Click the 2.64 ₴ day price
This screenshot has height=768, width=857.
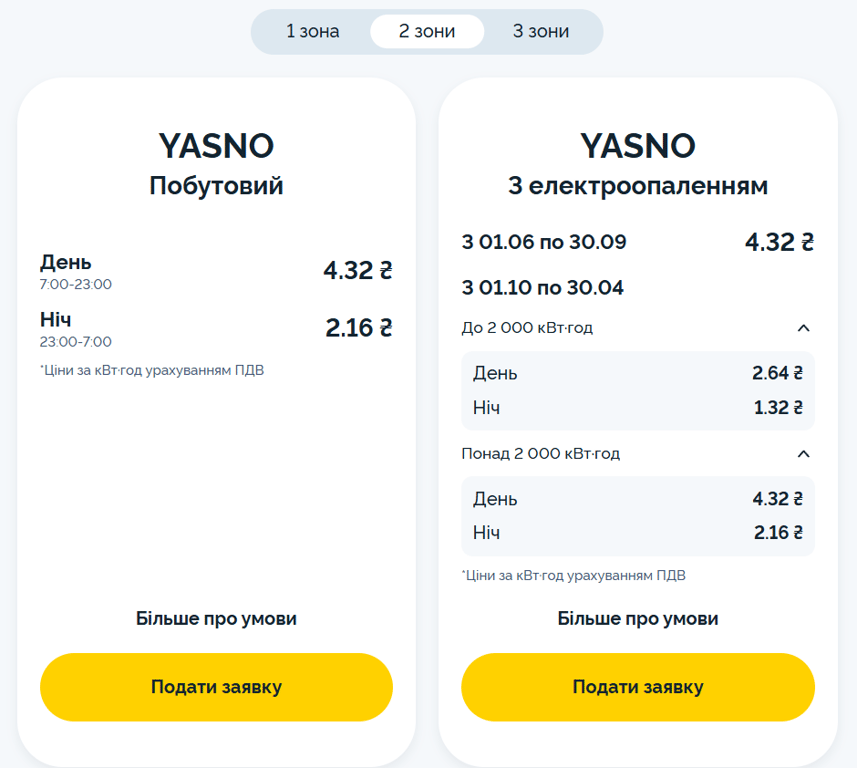[778, 374]
